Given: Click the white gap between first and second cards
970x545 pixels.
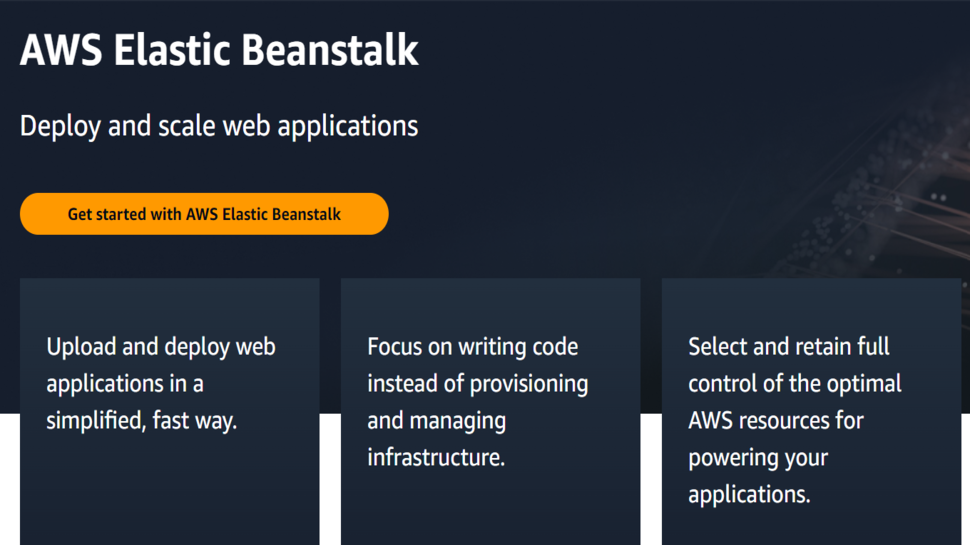Looking at the screenshot, I should (x=330, y=480).
